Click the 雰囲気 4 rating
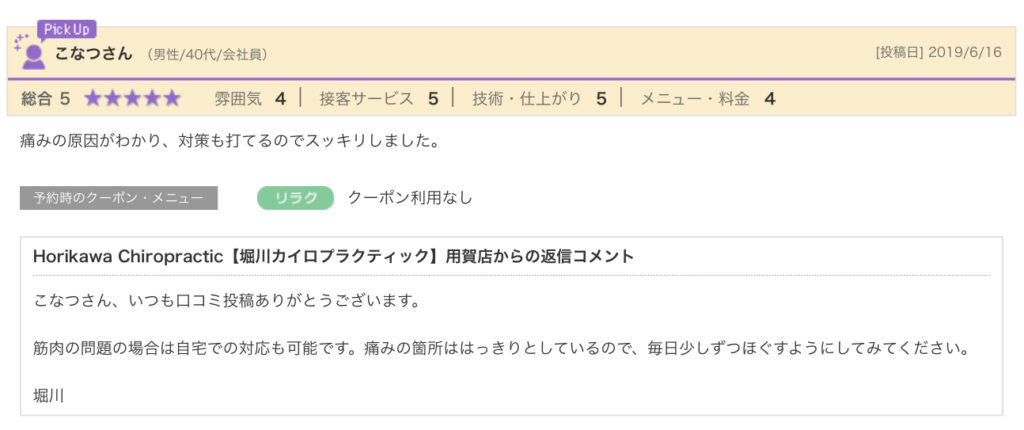The width and height of the screenshot is (1024, 430). (250, 98)
